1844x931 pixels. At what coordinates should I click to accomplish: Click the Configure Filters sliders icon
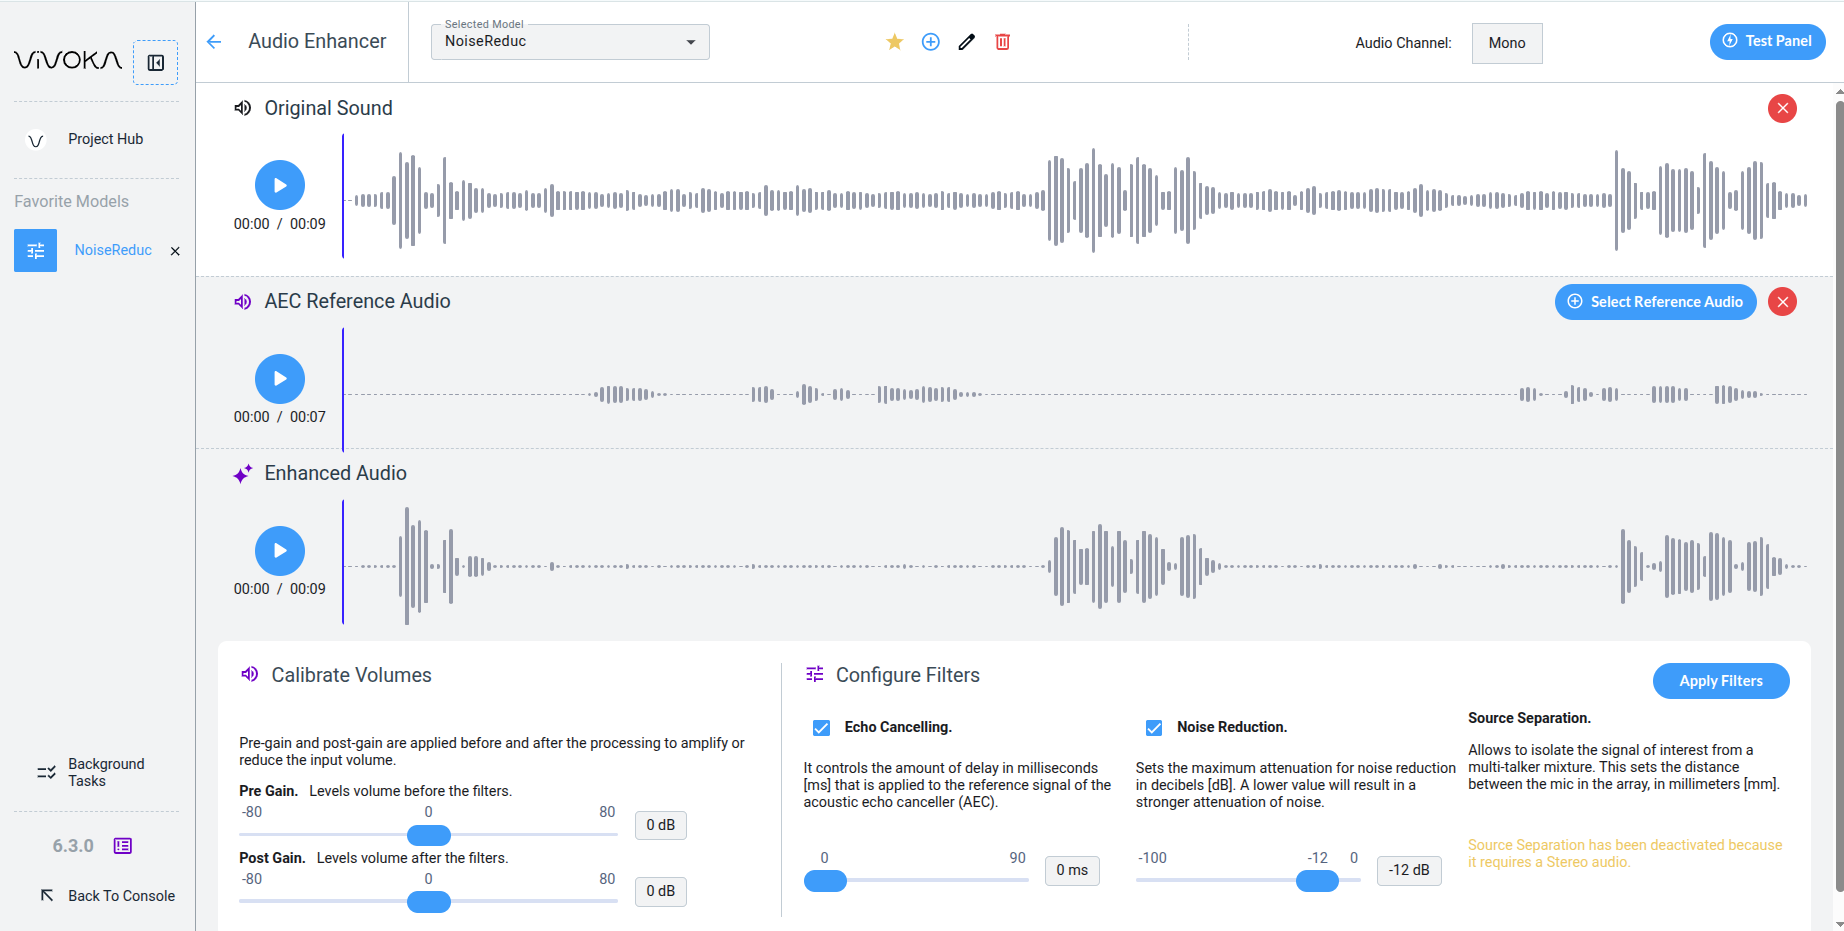pyautogui.click(x=815, y=675)
